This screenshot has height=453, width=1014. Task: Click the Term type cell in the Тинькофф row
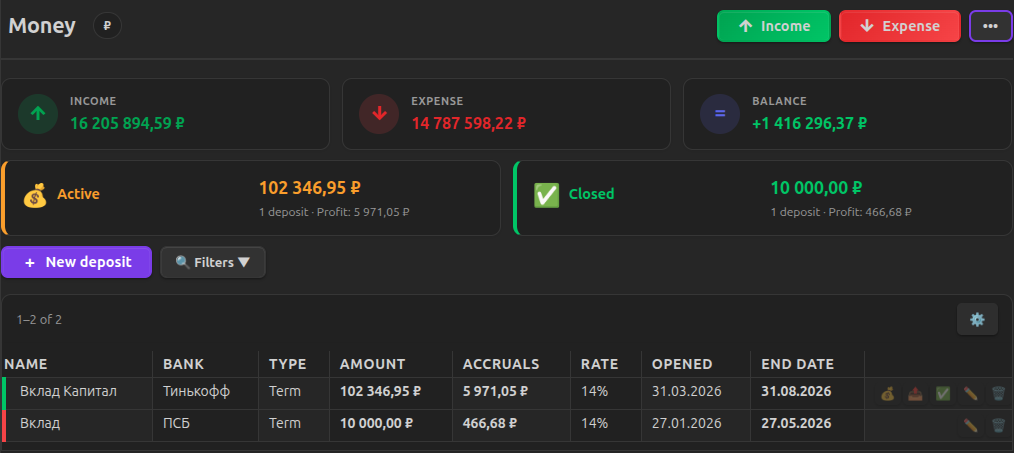click(285, 392)
